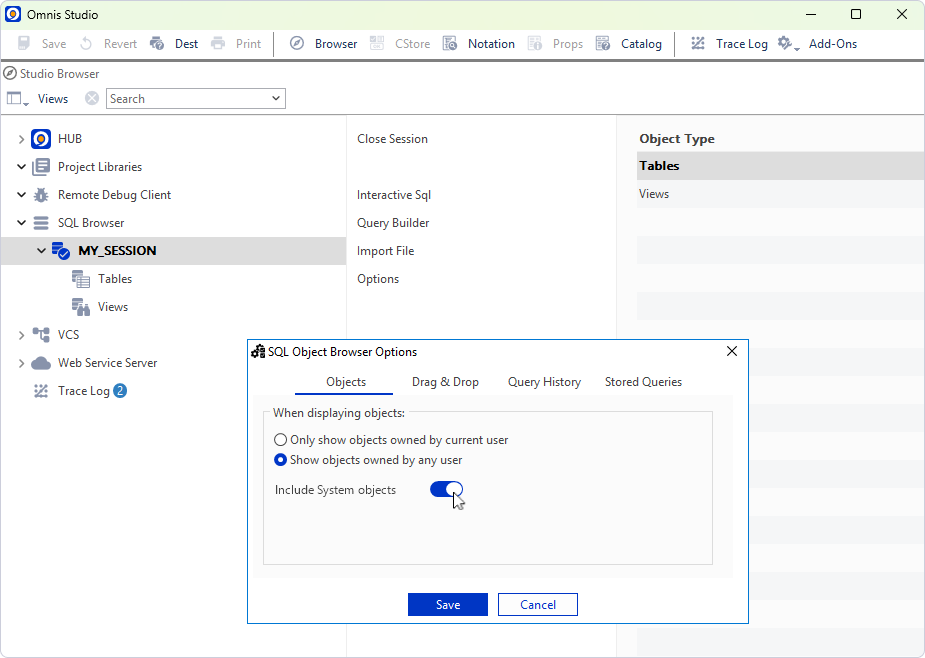925x658 pixels.
Task: Open the Catalog icon
Action: [603, 44]
